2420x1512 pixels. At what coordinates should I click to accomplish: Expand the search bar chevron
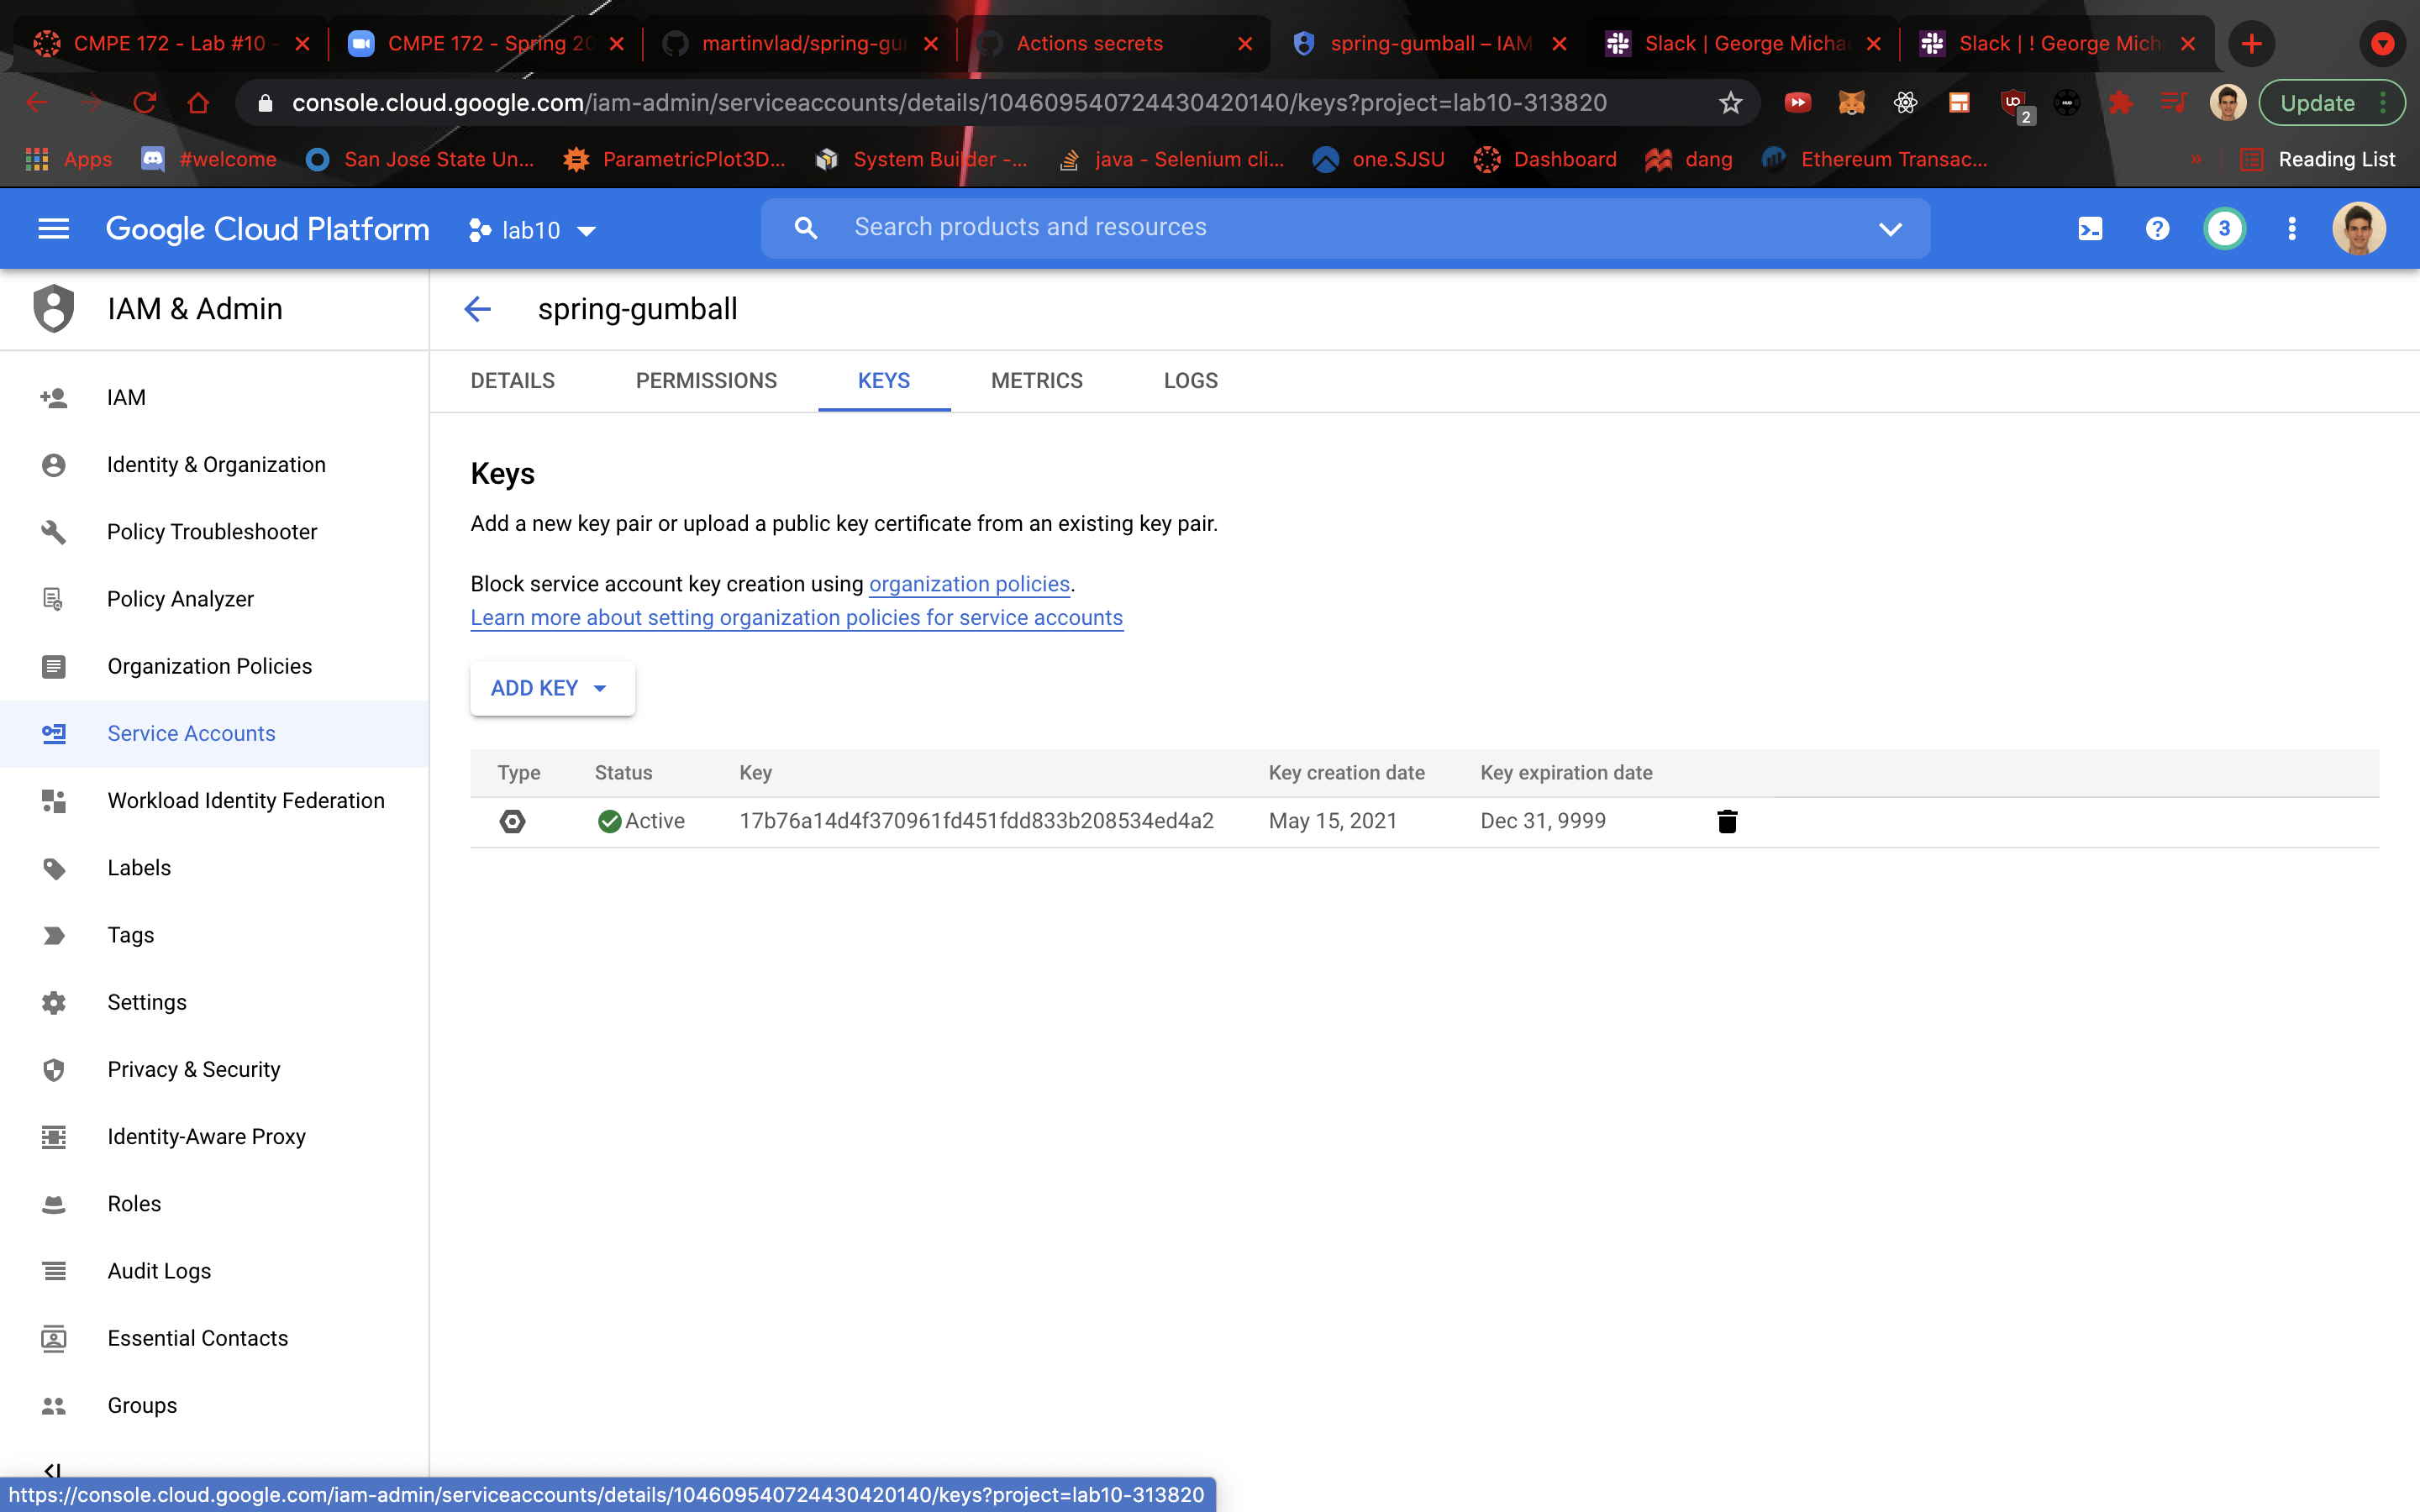coord(1889,229)
